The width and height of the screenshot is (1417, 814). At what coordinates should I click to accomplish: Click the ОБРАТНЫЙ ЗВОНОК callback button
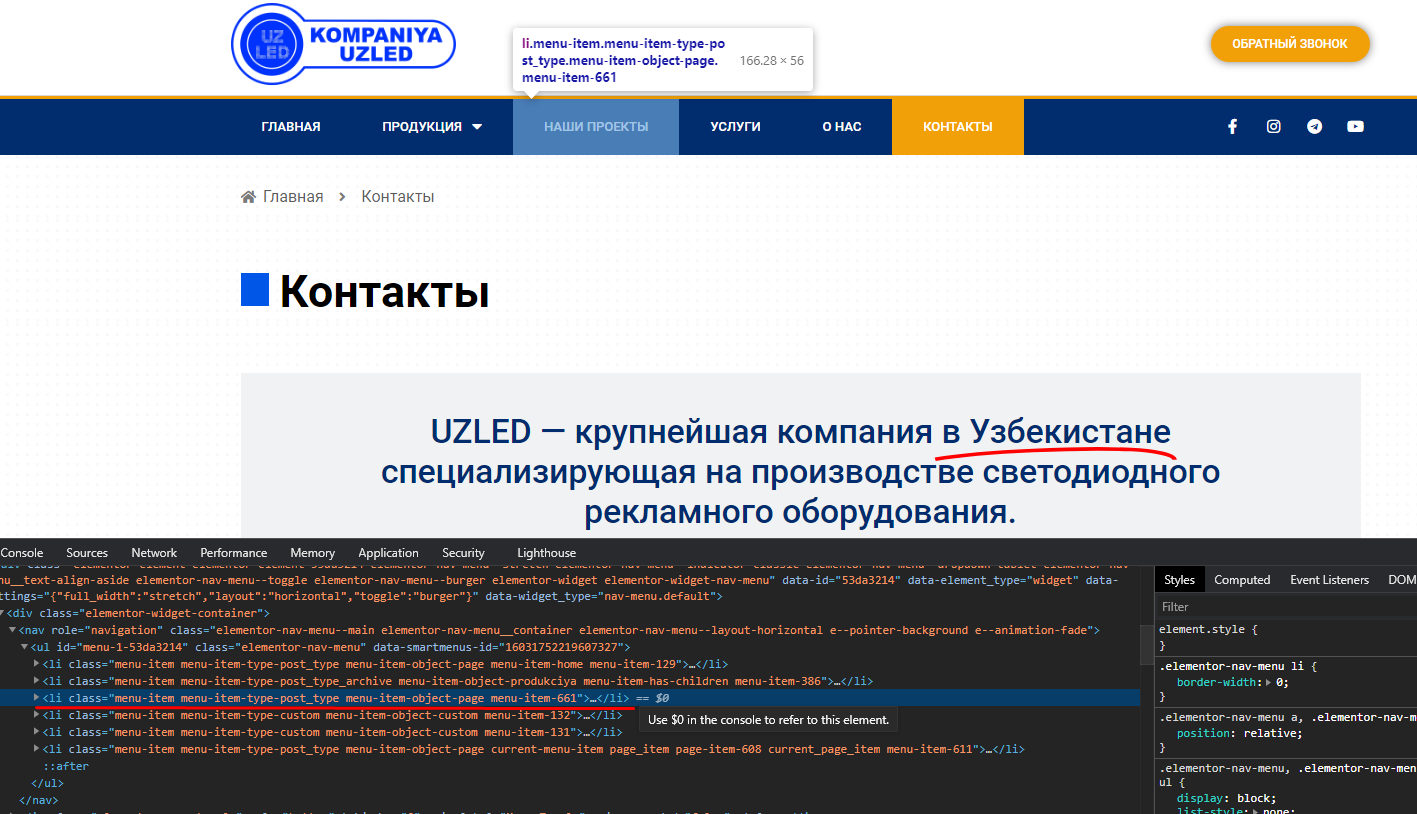pos(1290,44)
